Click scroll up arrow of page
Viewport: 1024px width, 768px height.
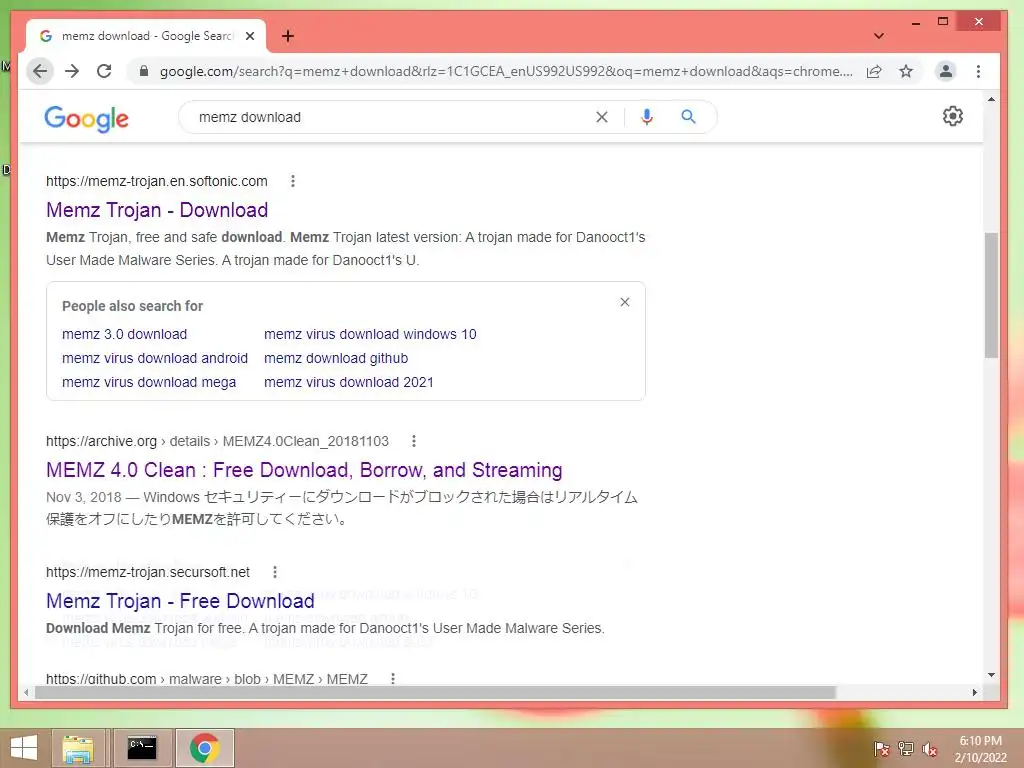click(x=991, y=99)
